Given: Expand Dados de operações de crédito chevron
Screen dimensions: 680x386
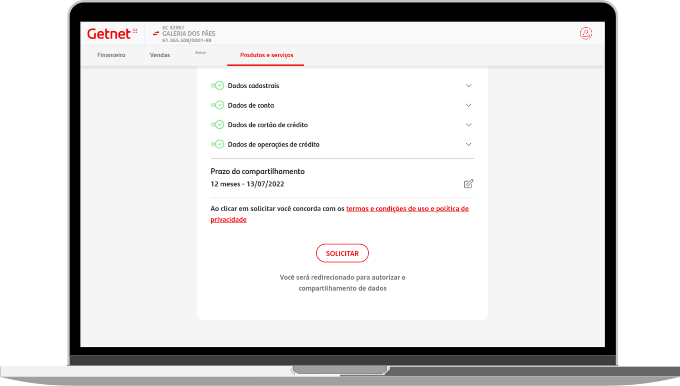Looking at the screenshot, I should [468, 144].
